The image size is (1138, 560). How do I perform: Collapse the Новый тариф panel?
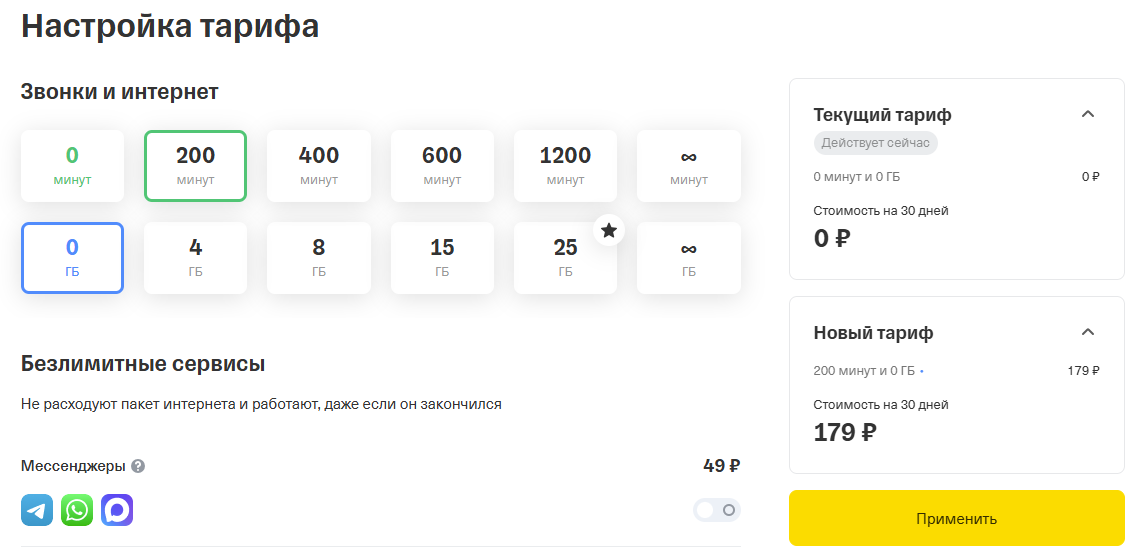click(1088, 332)
